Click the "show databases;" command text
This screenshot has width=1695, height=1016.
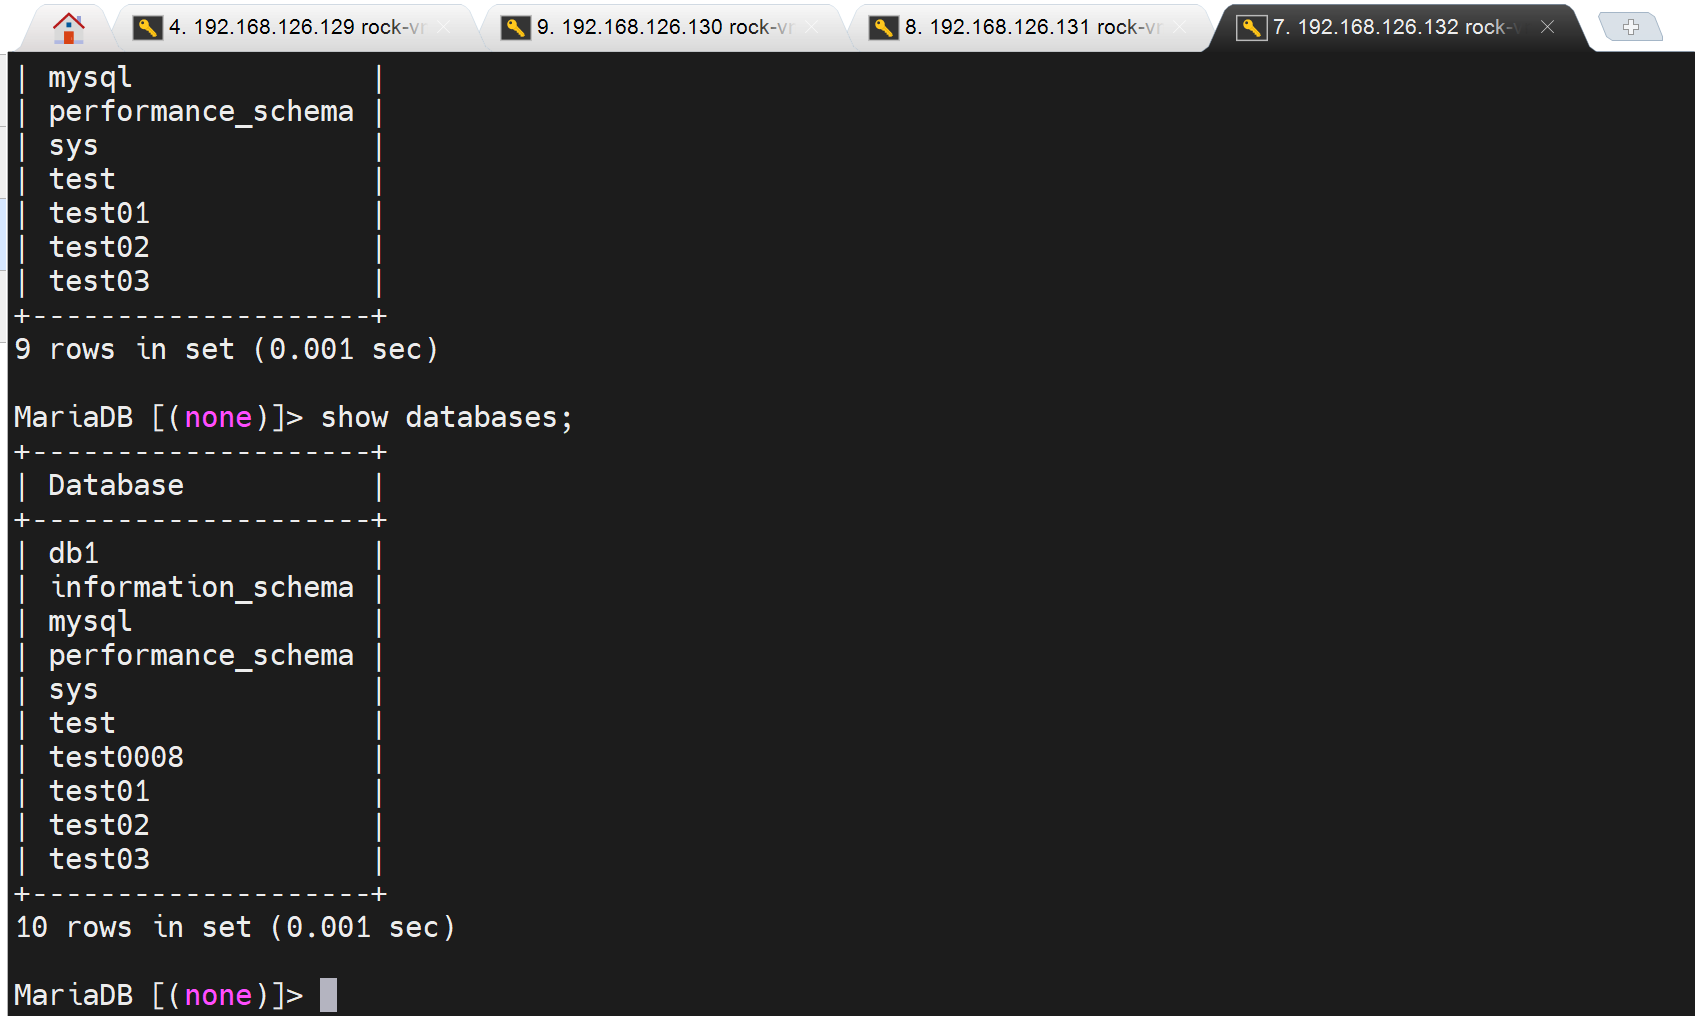[446, 417]
